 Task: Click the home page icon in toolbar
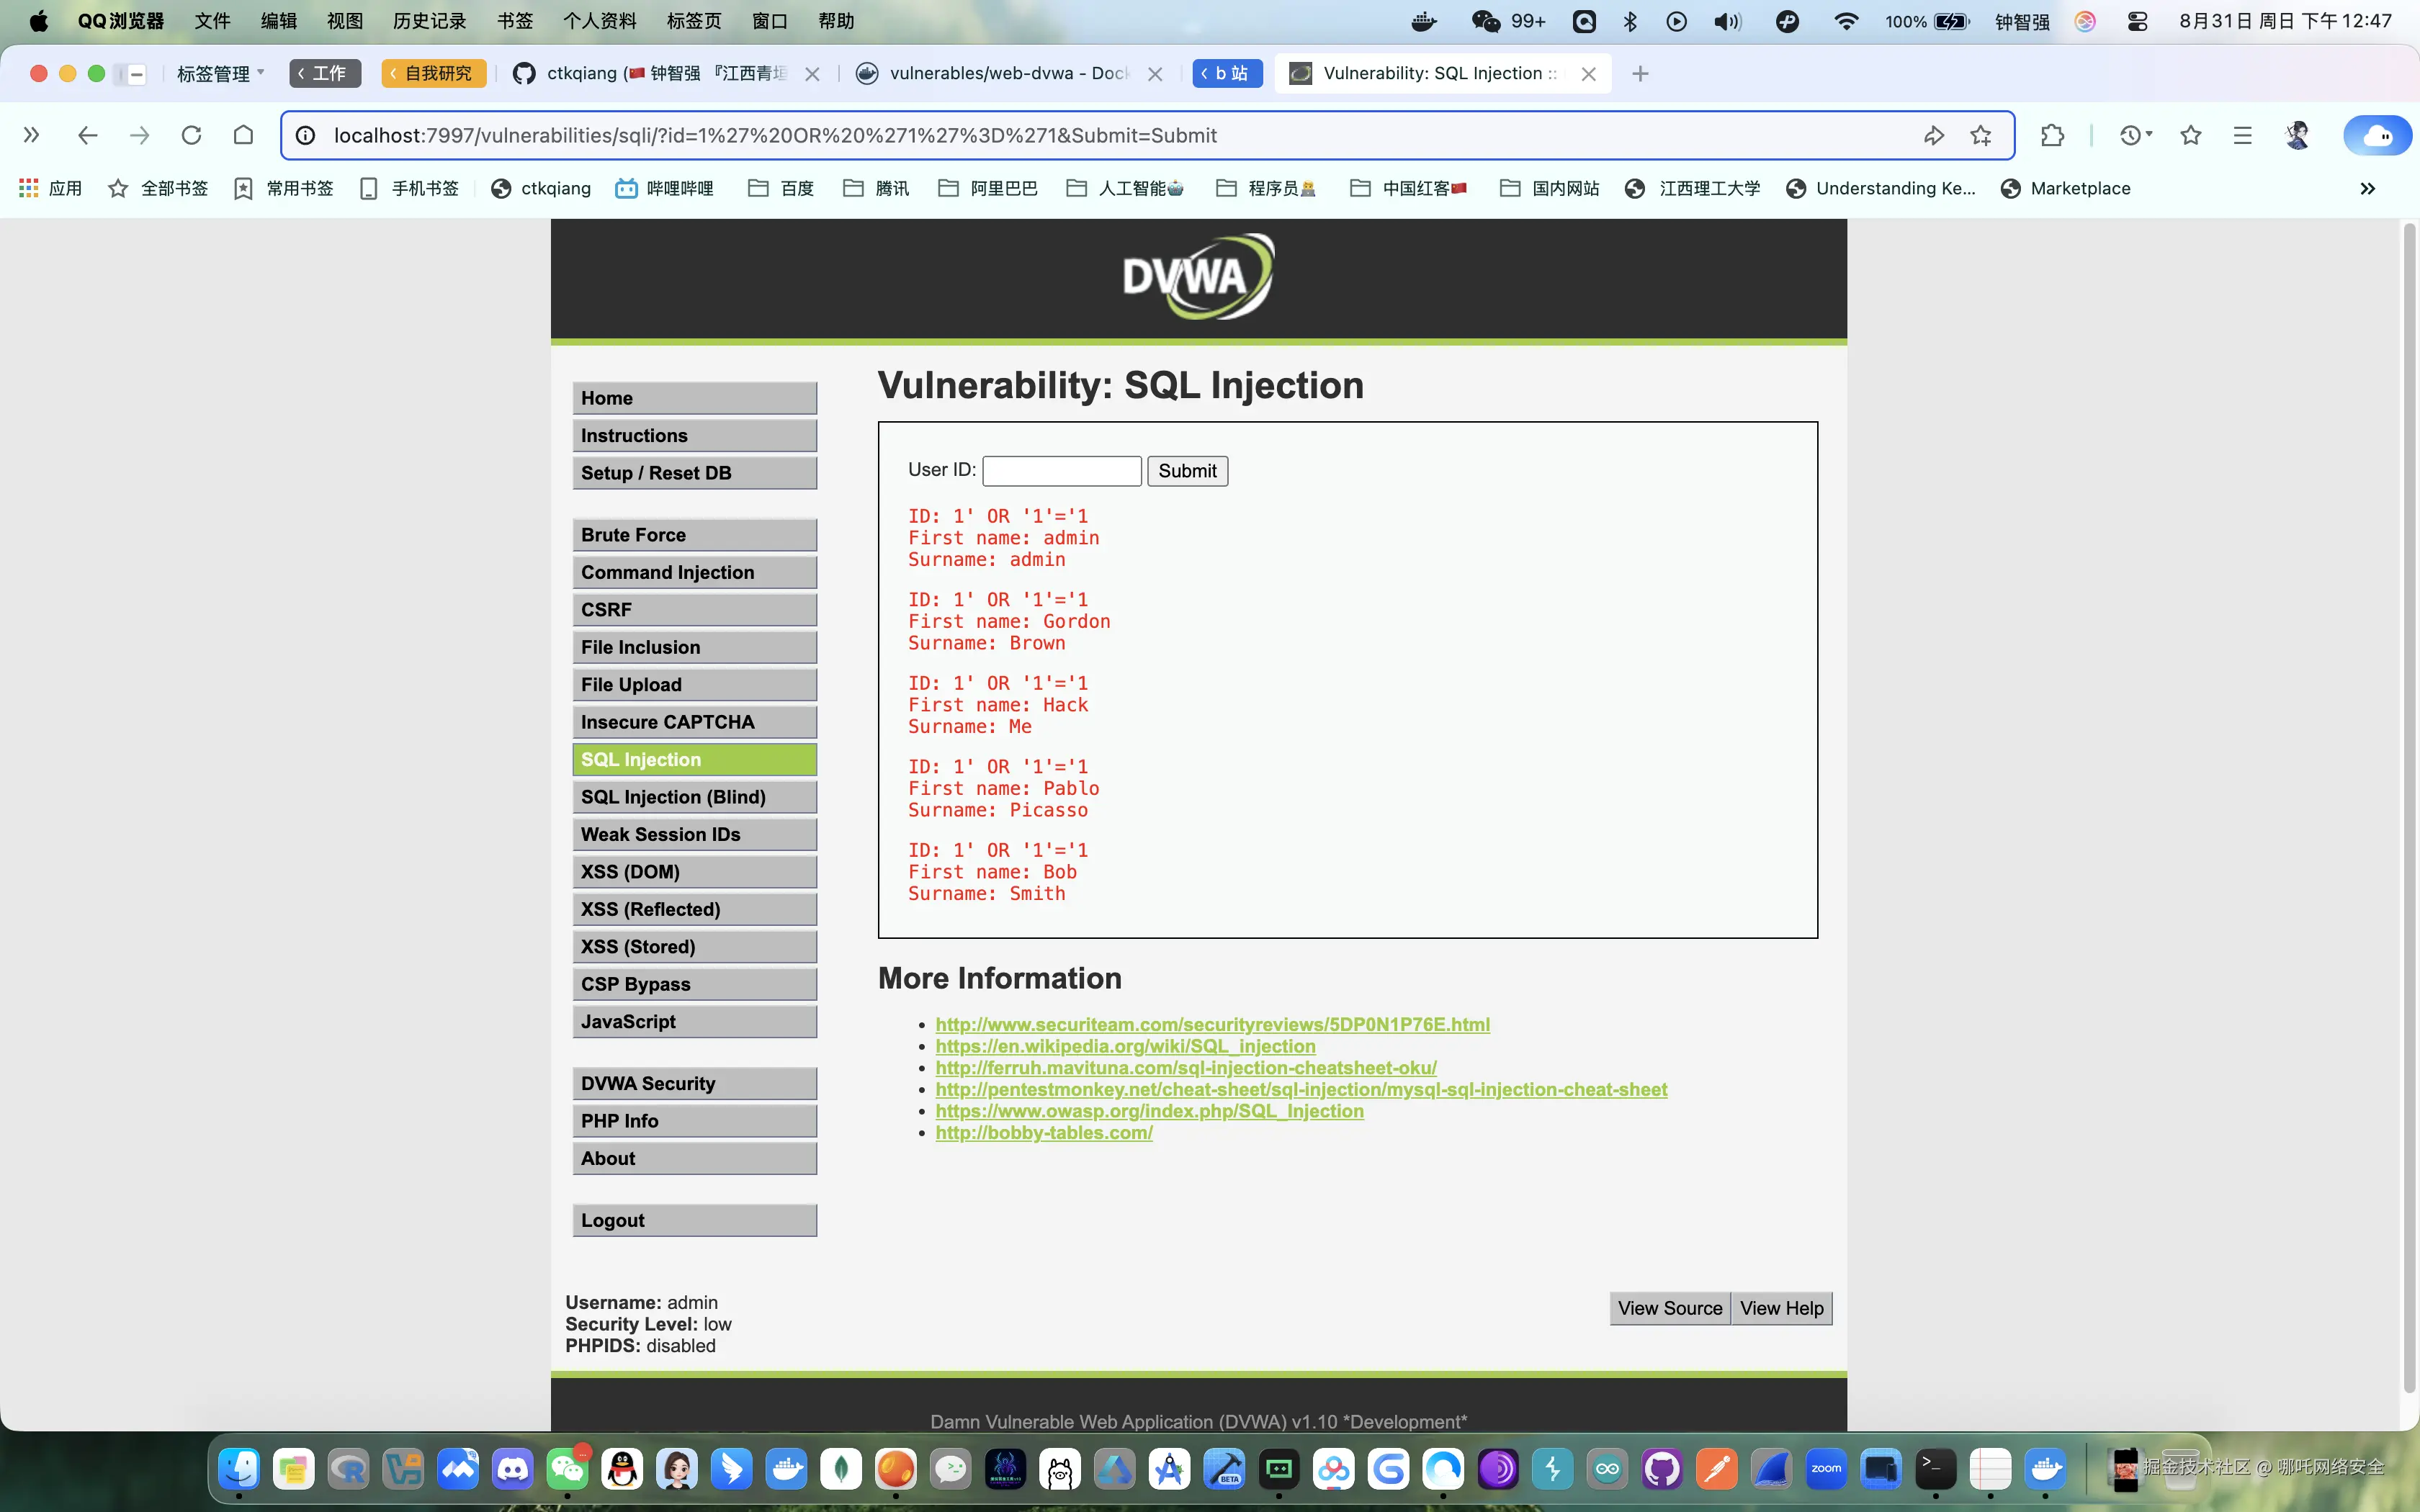coord(243,135)
